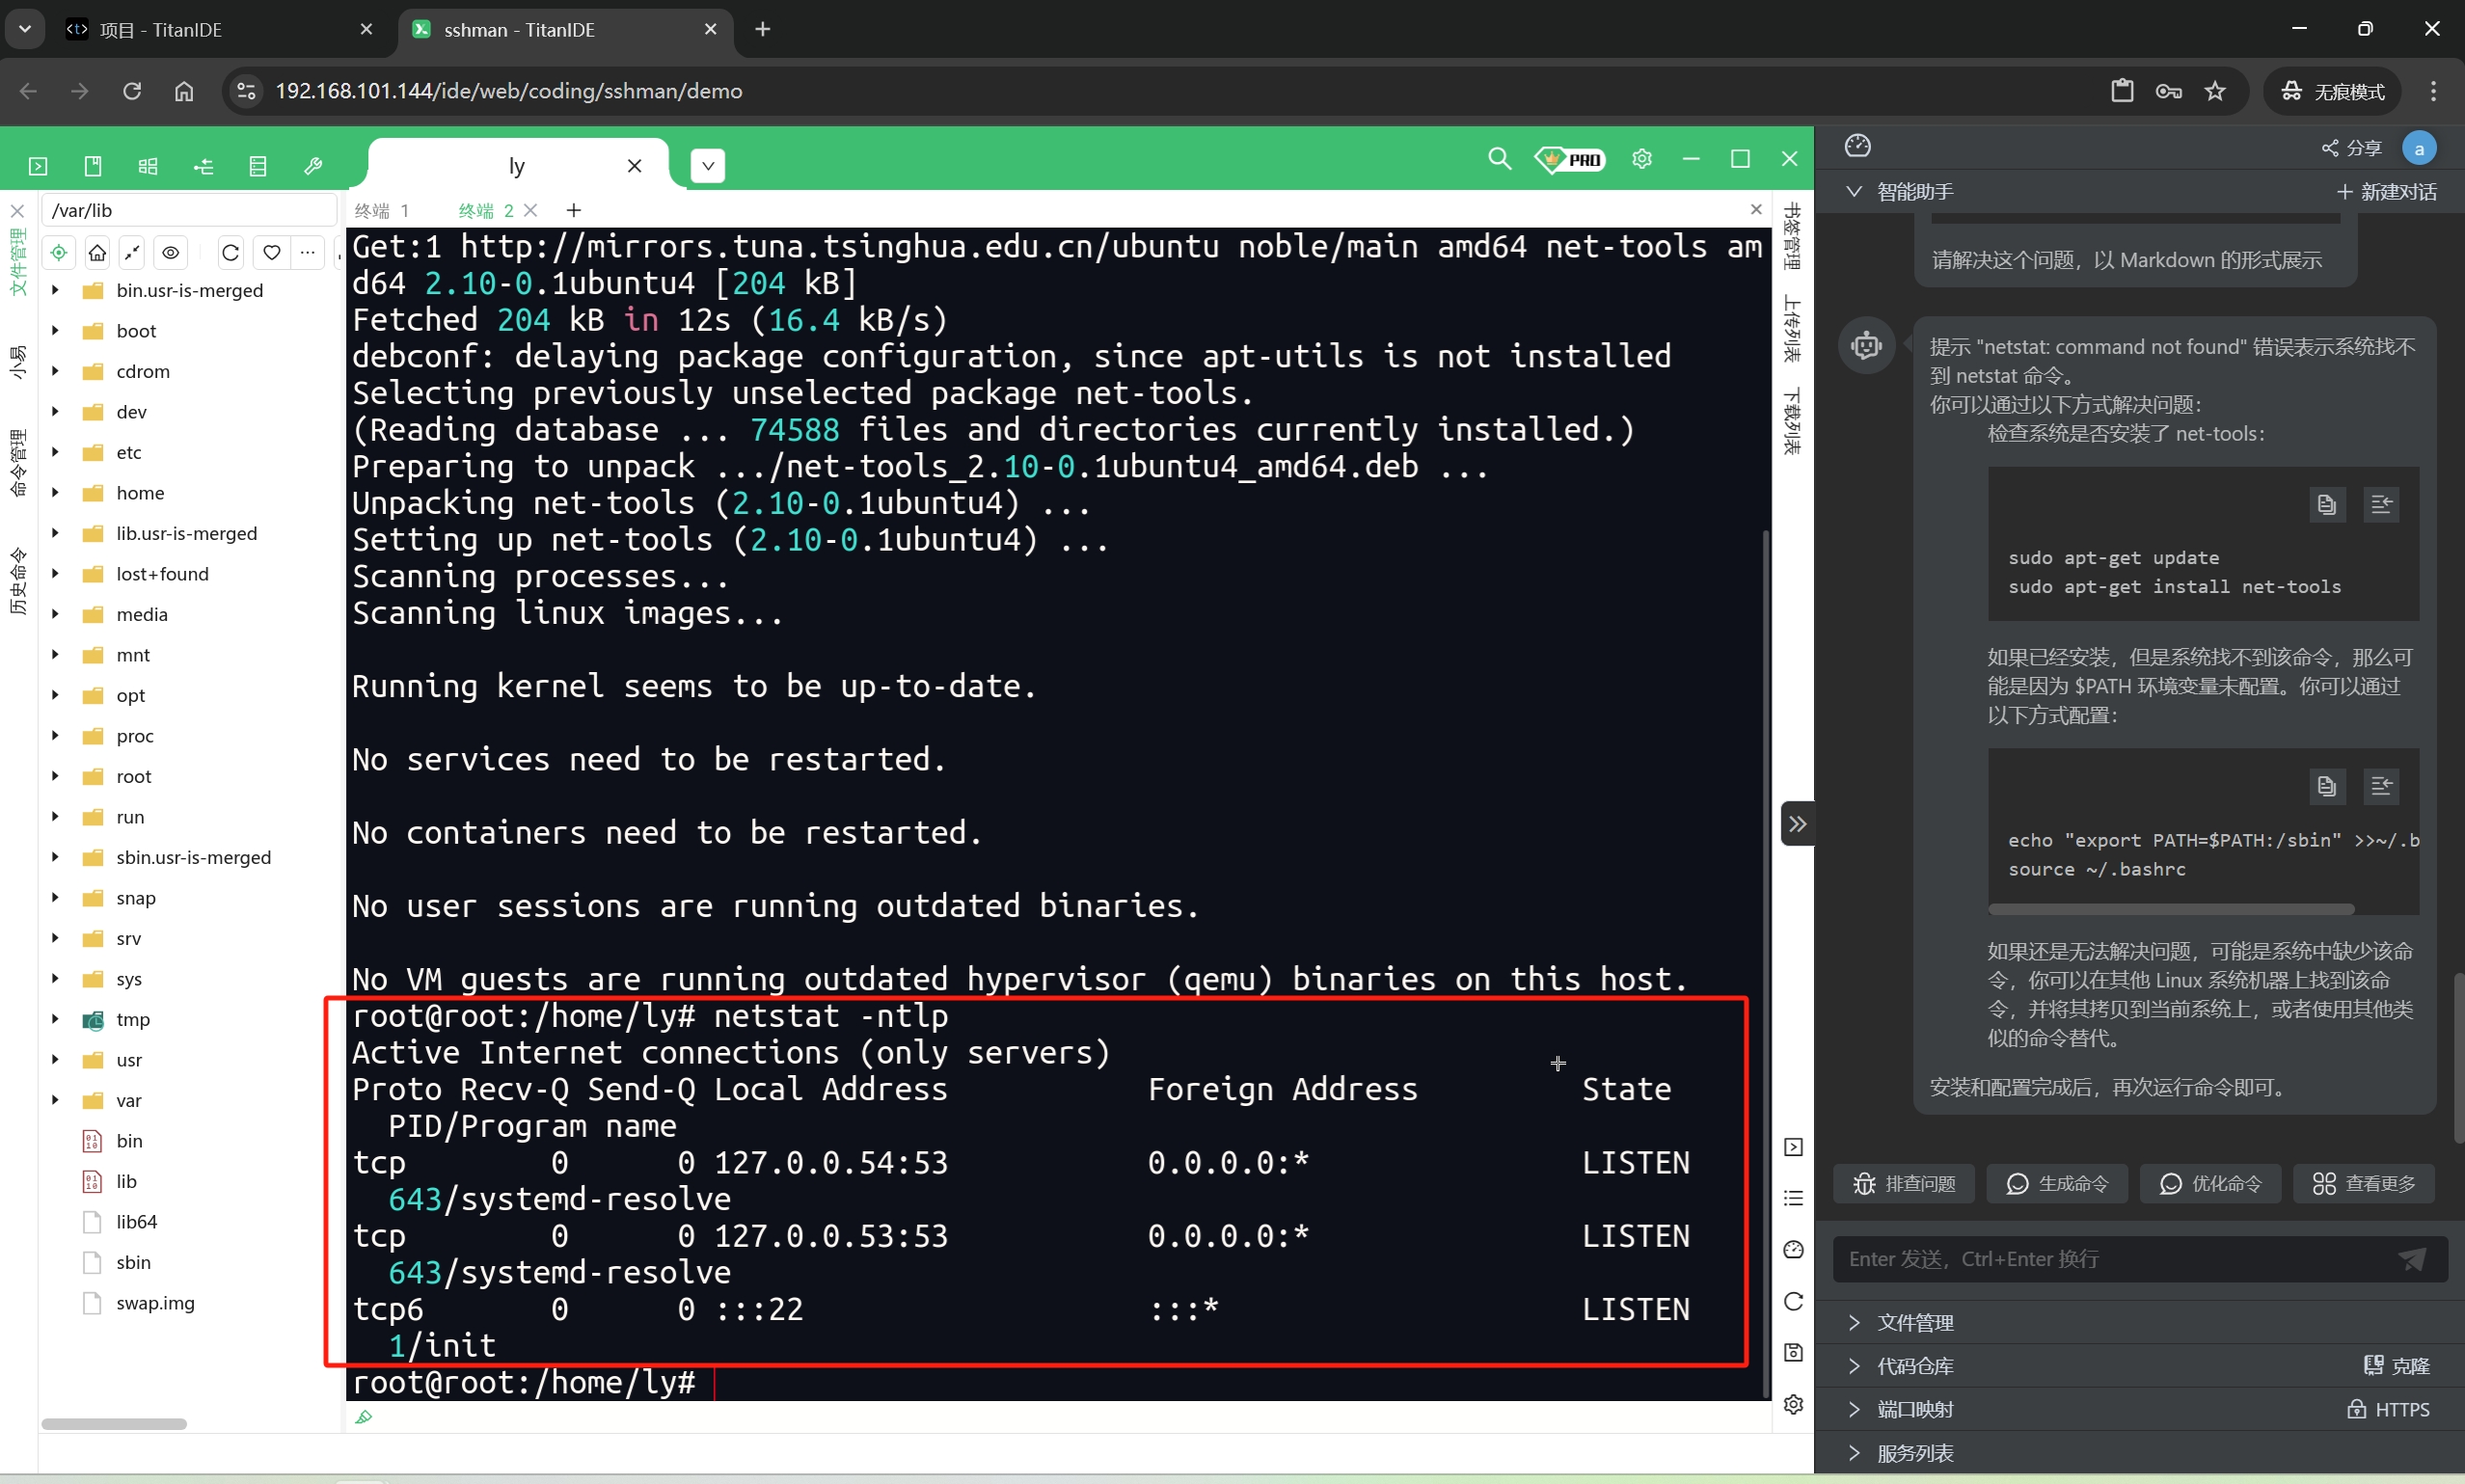The height and width of the screenshot is (1484, 2465).
Task: Open more file actions ellipsis menu
Action: coord(308,252)
